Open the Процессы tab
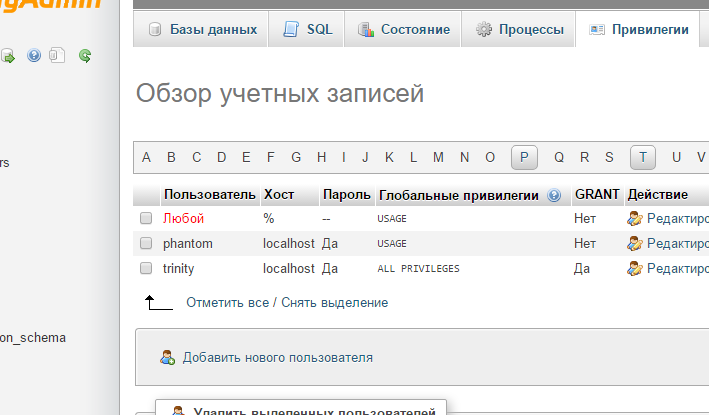The image size is (709, 415). point(518,29)
